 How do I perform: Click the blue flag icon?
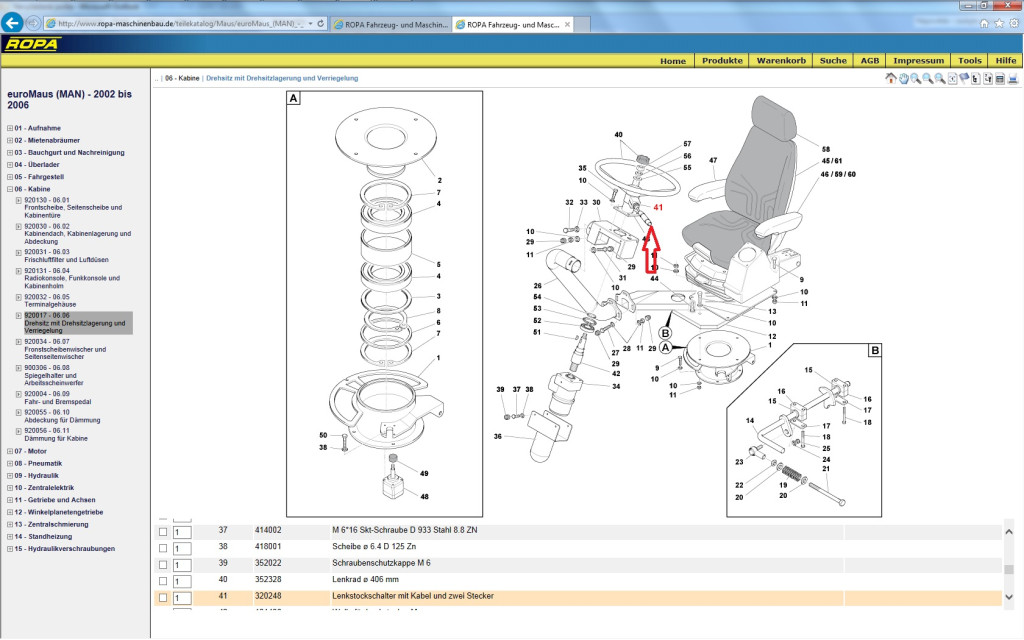tap(964, 79)
